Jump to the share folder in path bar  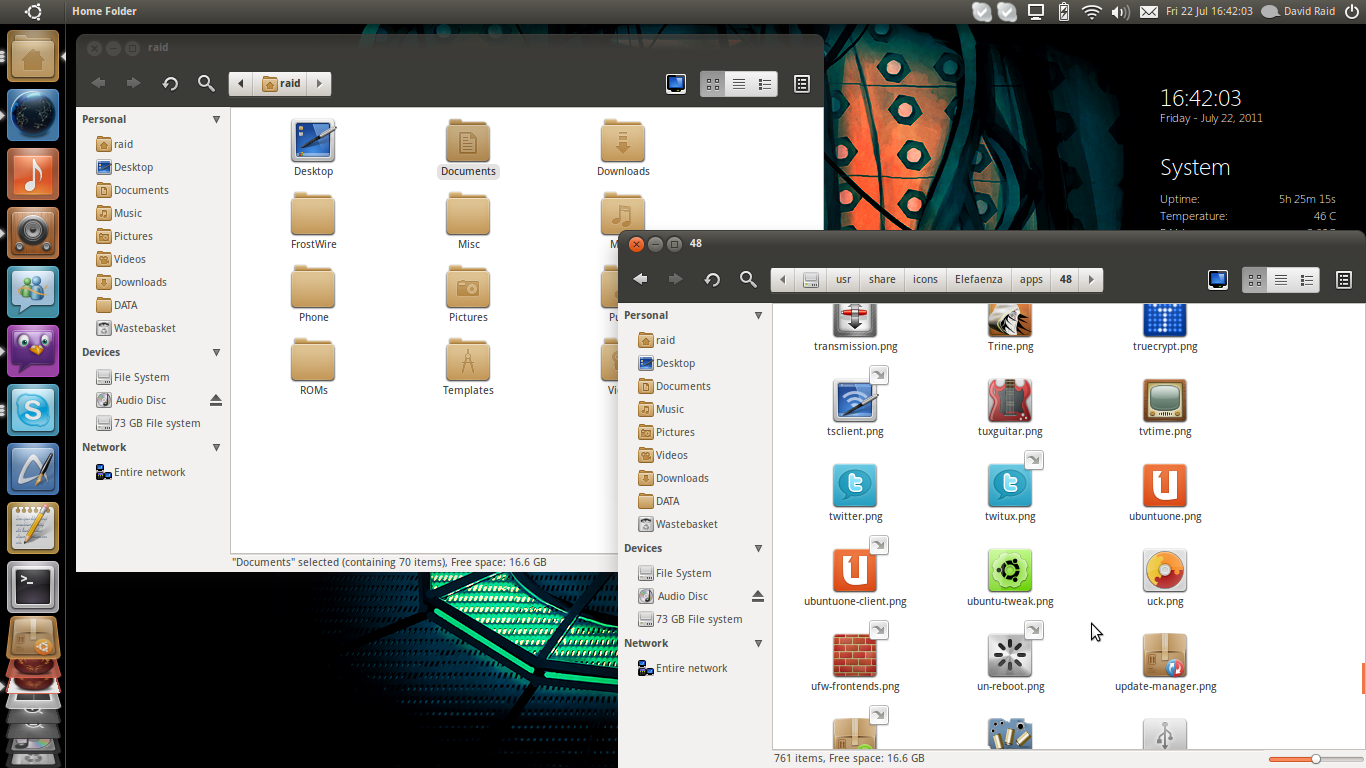882,280
